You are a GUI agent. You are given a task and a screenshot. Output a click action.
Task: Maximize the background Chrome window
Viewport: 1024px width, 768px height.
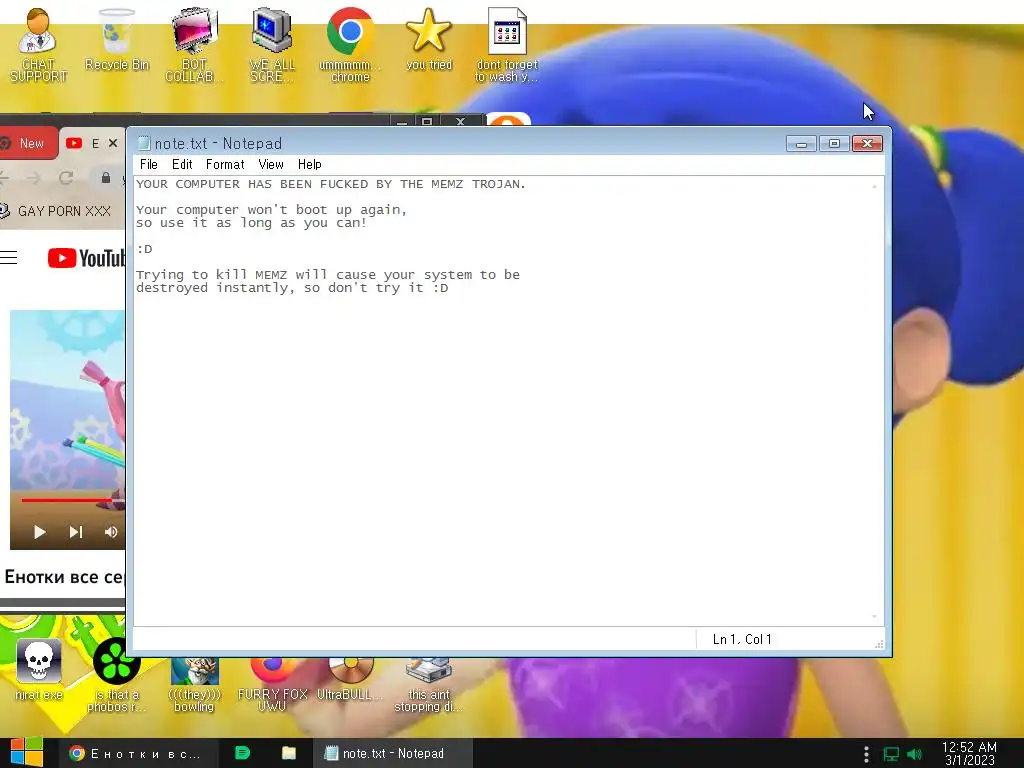pyautogui.click(x=427, y=121)
